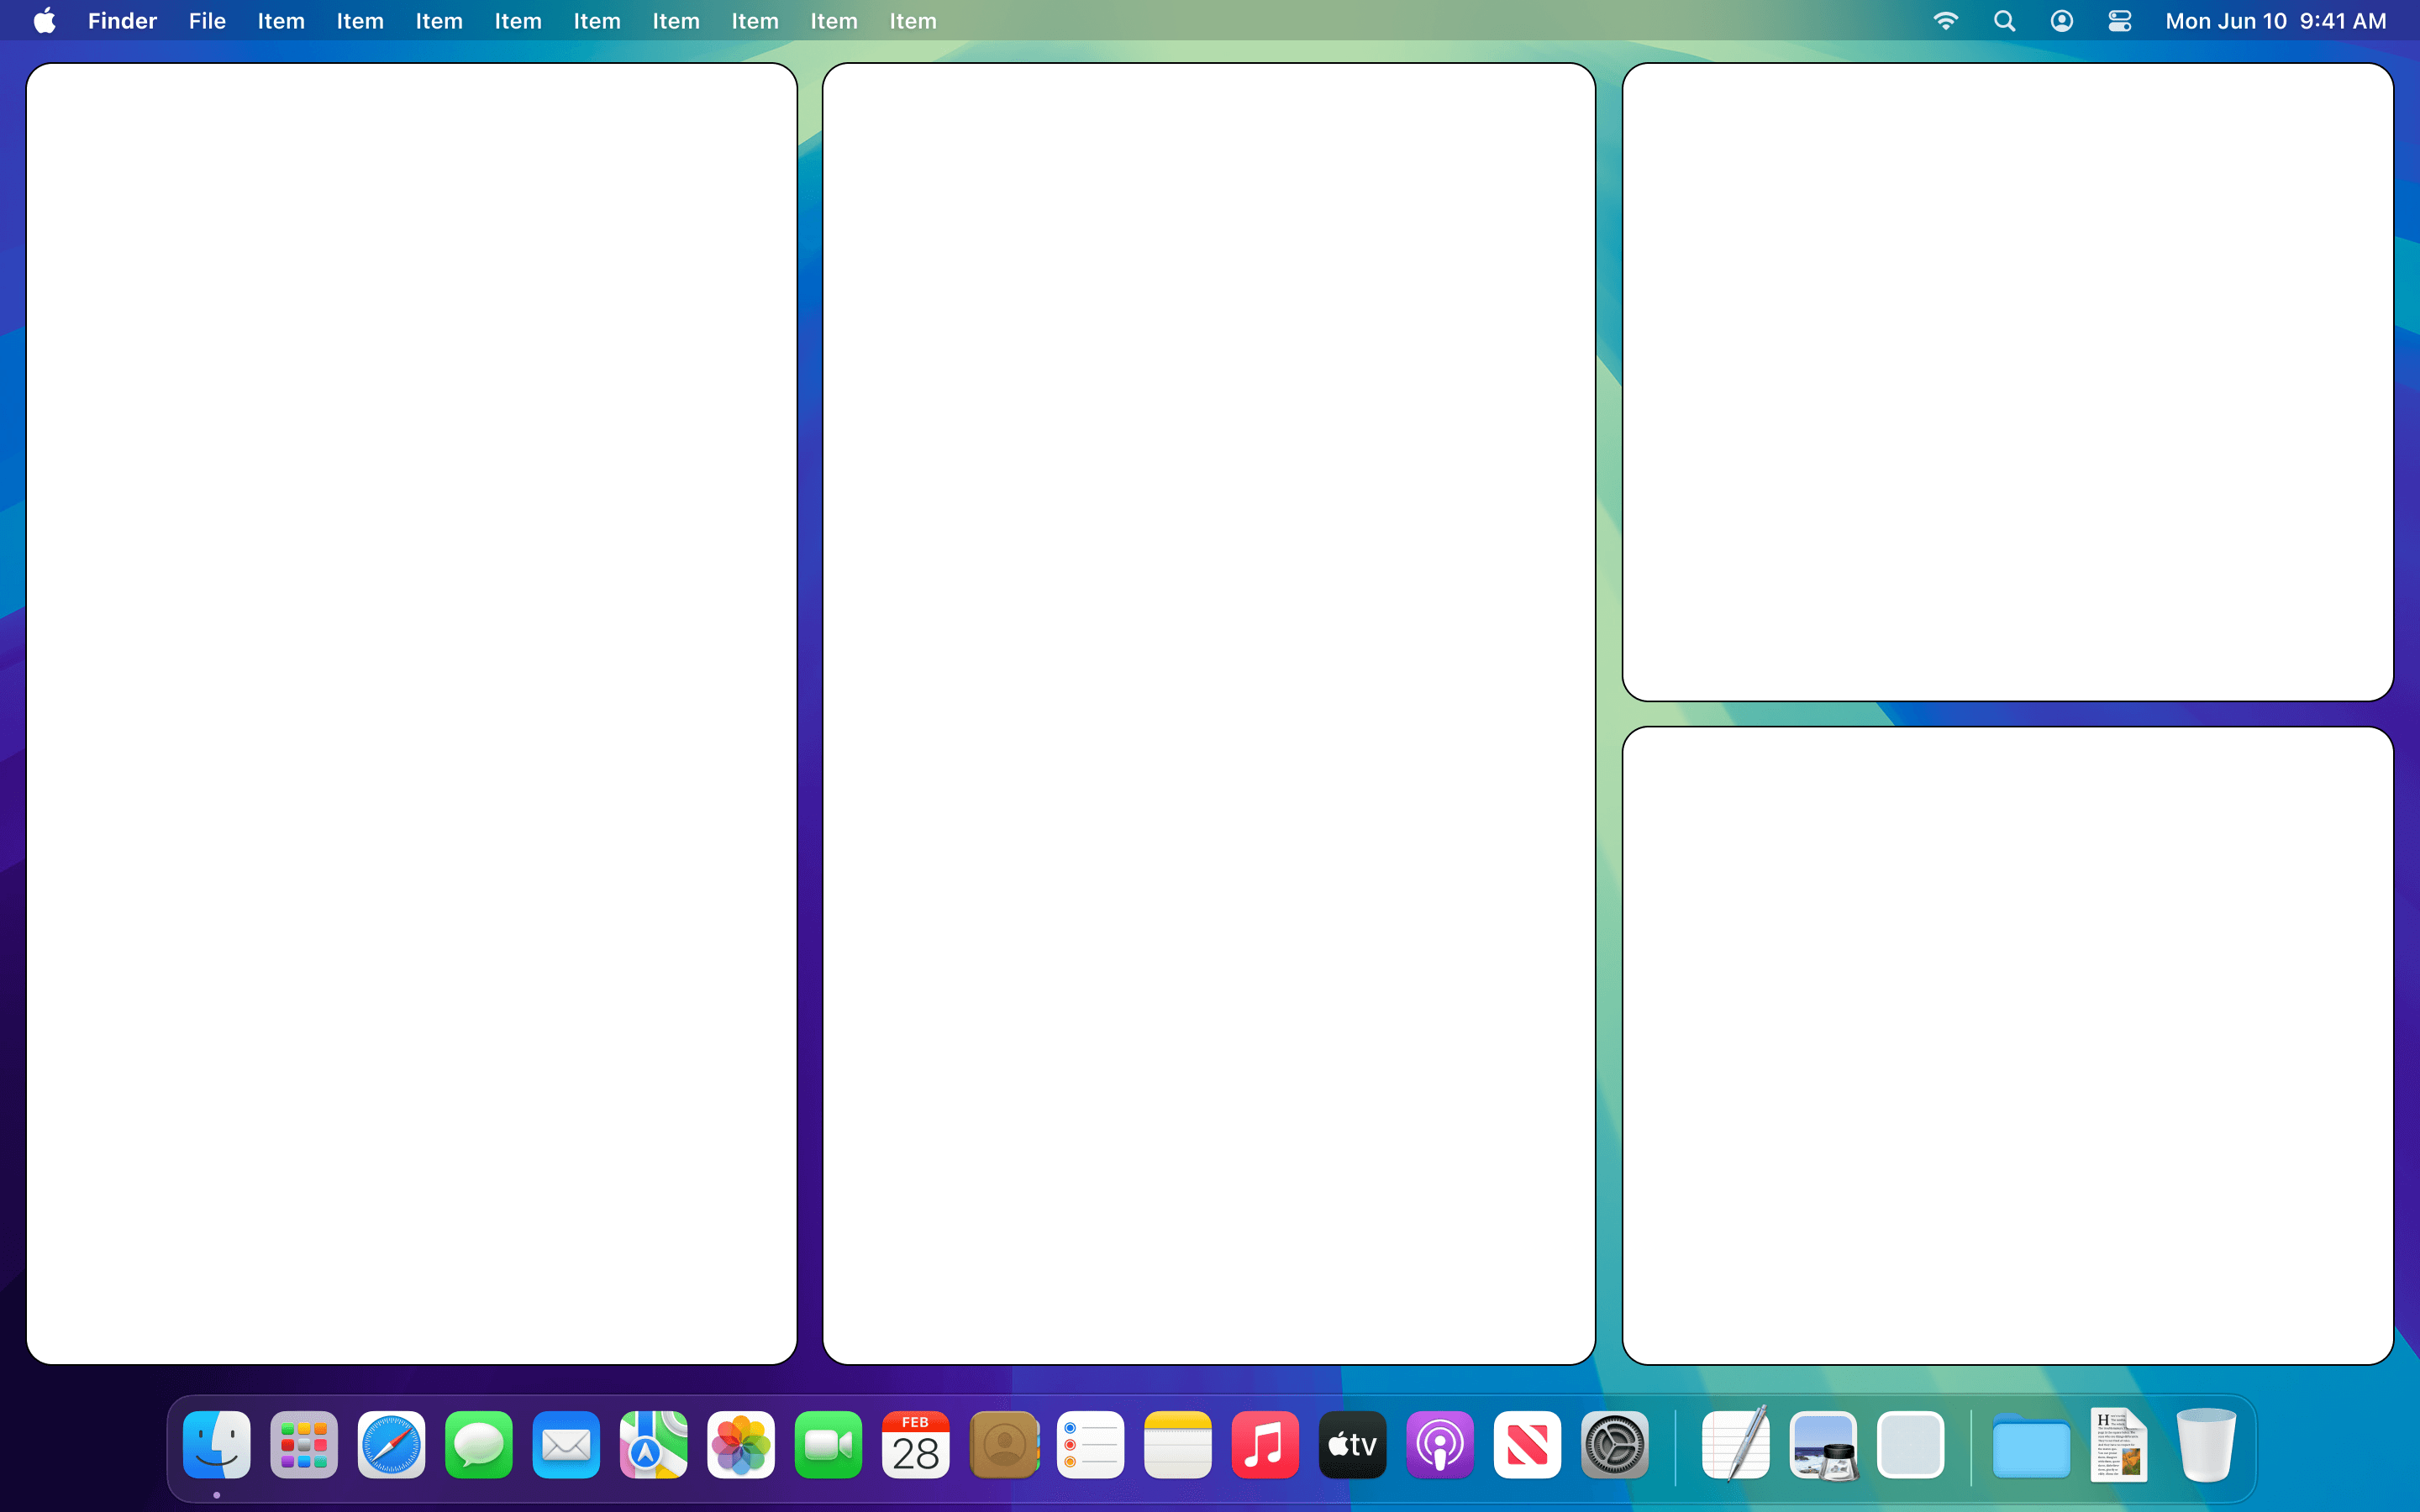Open Control Center from menu bar
This screenshot has height=1512, width=2420.
click(2120, 21)
